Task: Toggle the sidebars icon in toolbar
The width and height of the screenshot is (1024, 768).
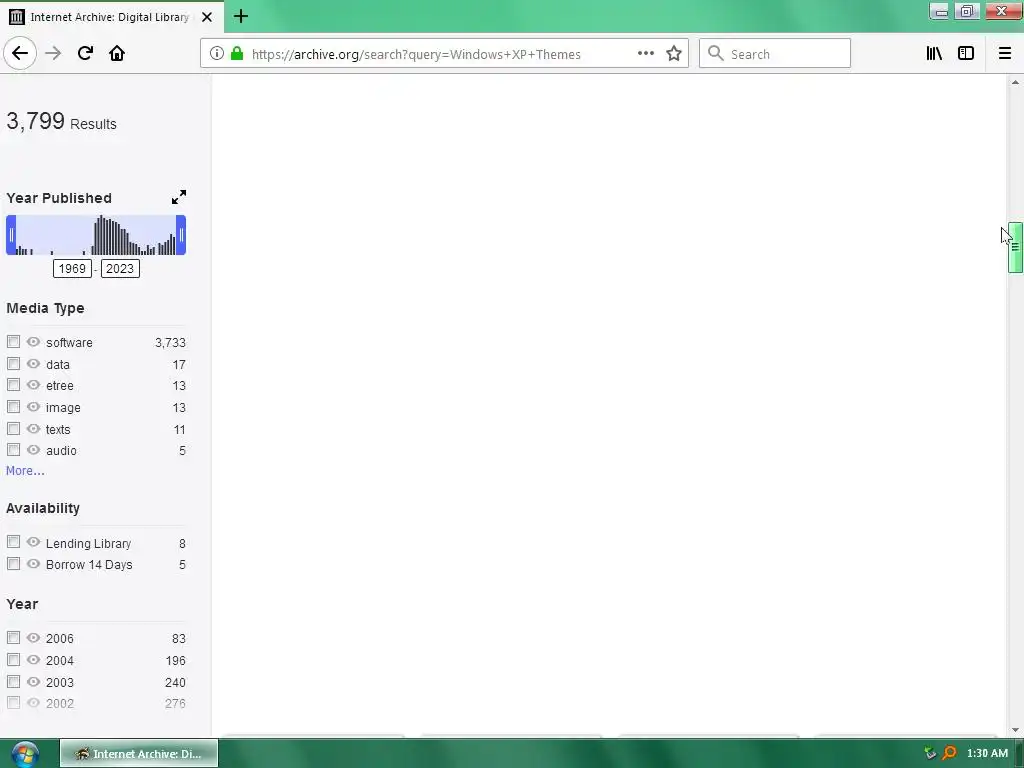Action: 966,54
